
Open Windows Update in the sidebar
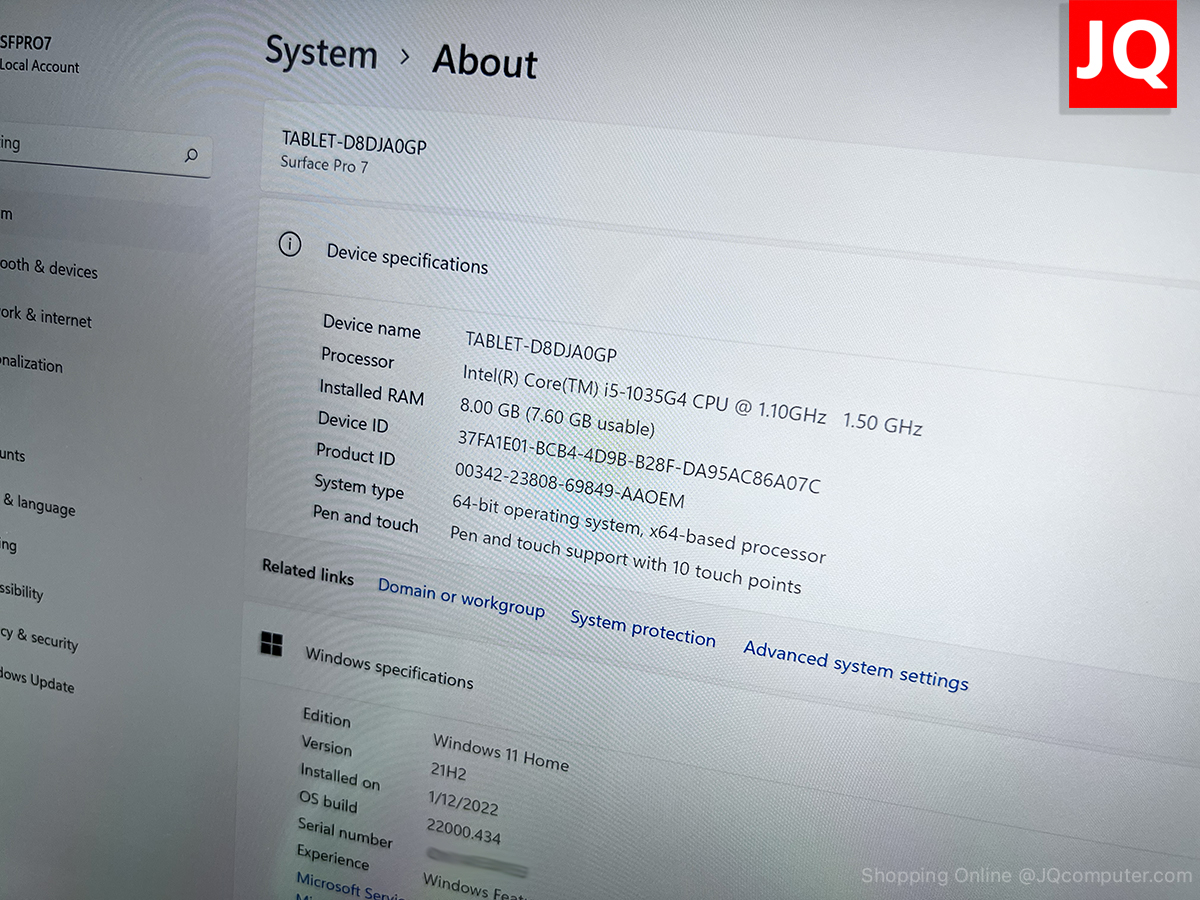click(37, 682)
